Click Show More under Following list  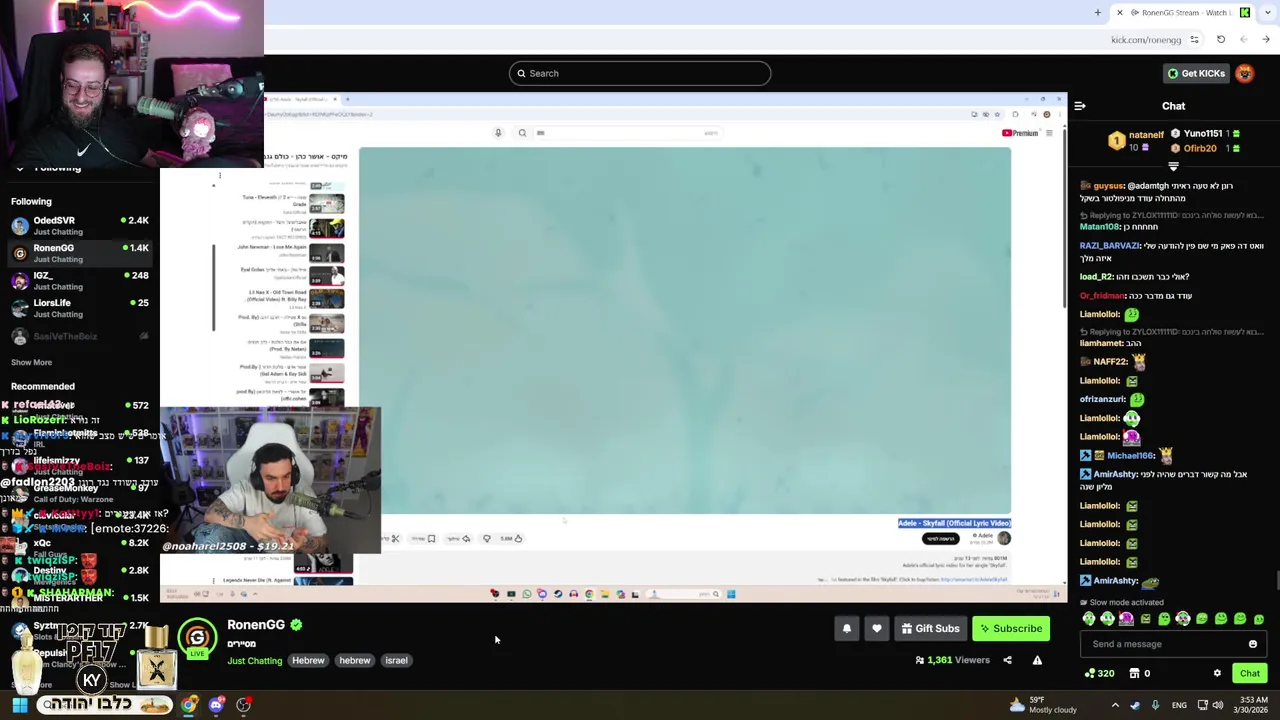click(31, 362)
